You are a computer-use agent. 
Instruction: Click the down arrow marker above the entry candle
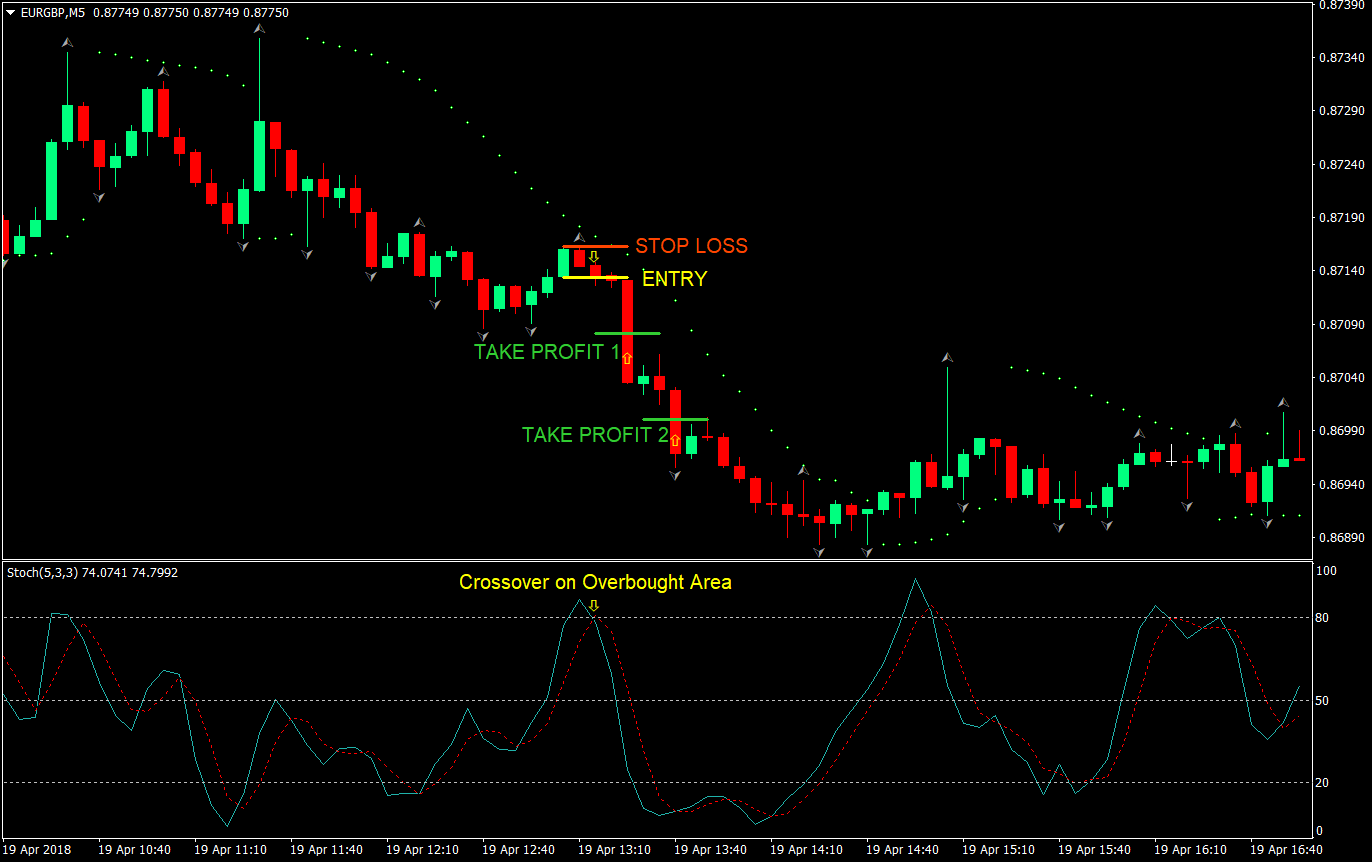[594, 258]
